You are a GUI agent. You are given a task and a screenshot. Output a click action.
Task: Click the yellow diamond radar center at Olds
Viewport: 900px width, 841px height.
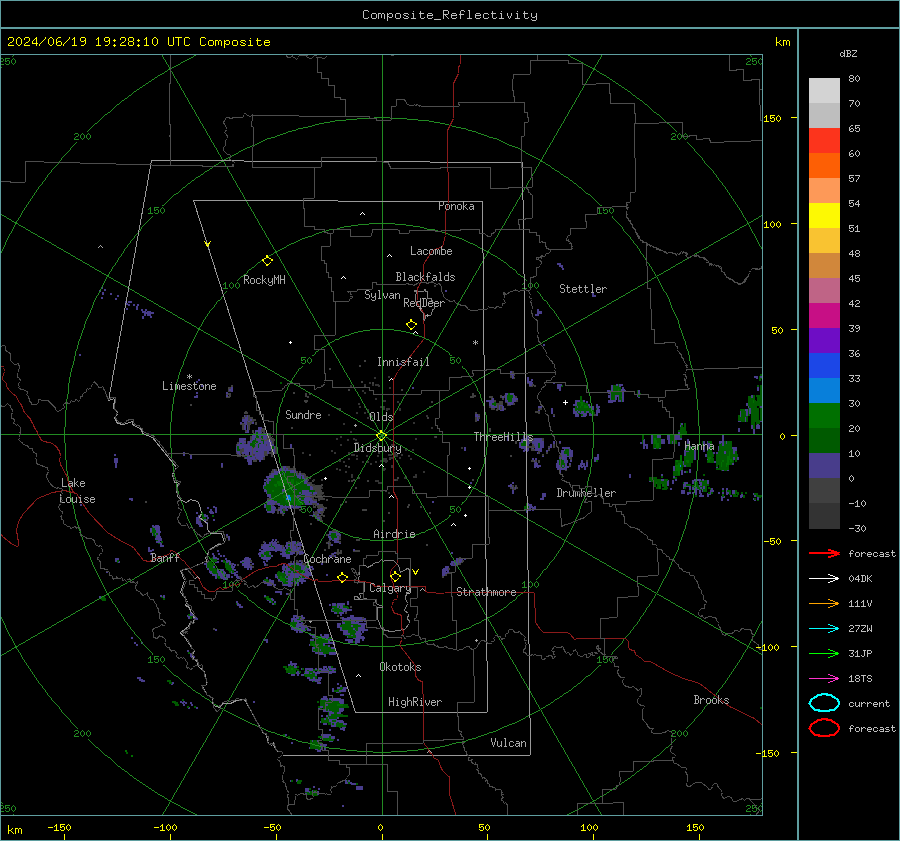[x=381, y=436]
